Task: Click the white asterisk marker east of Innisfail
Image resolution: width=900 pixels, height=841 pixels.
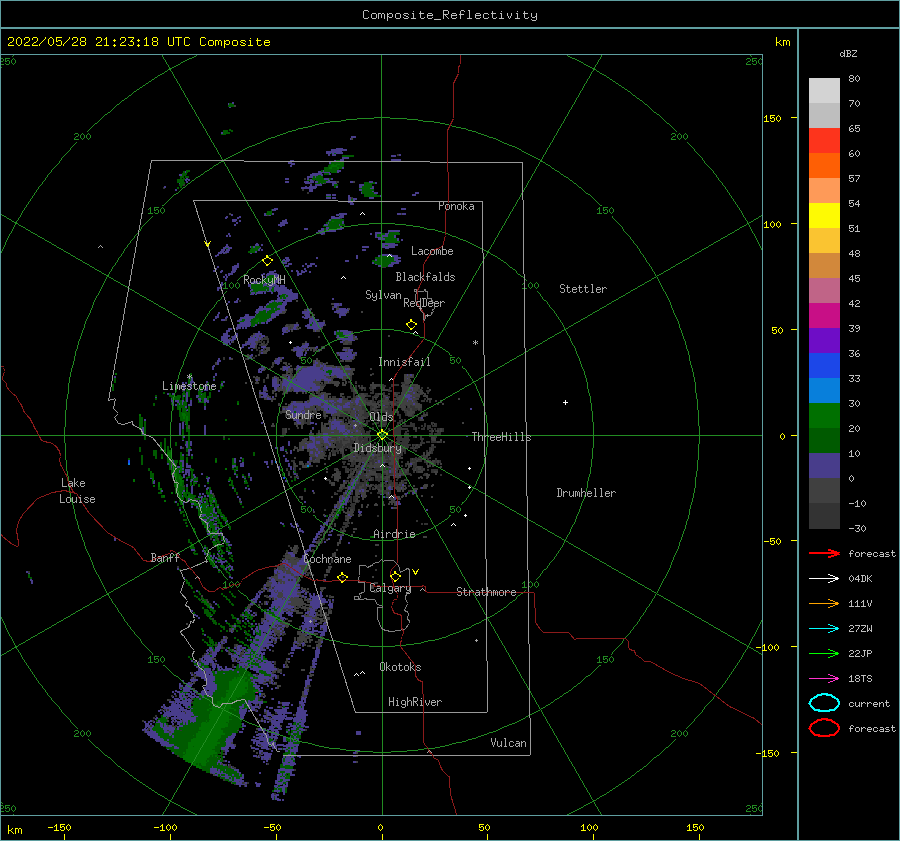Action: [x=475, y=343]
